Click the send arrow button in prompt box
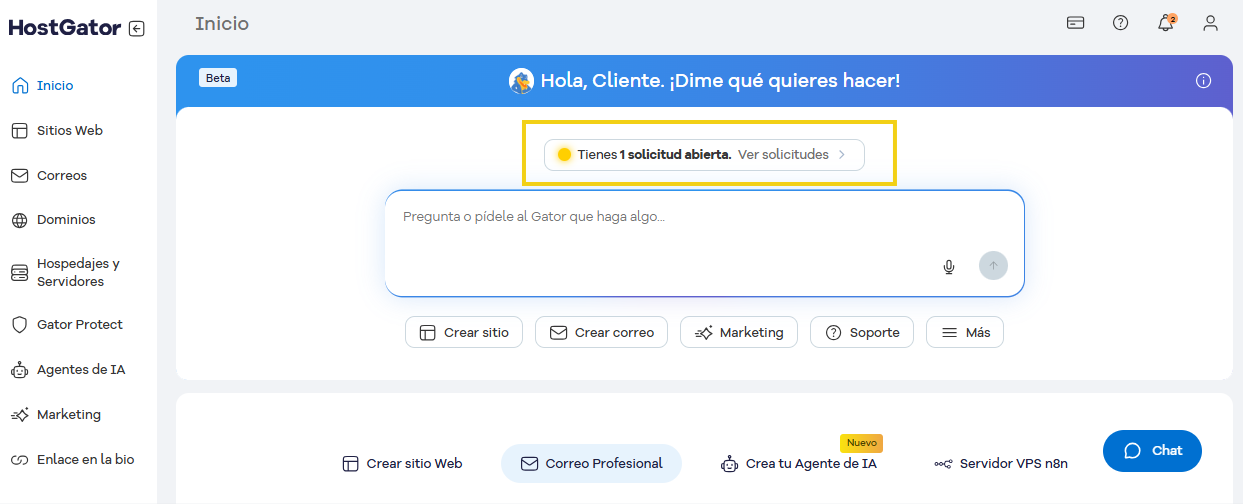1243x504 pixels. pyautogui.click(x=993, y=265)
